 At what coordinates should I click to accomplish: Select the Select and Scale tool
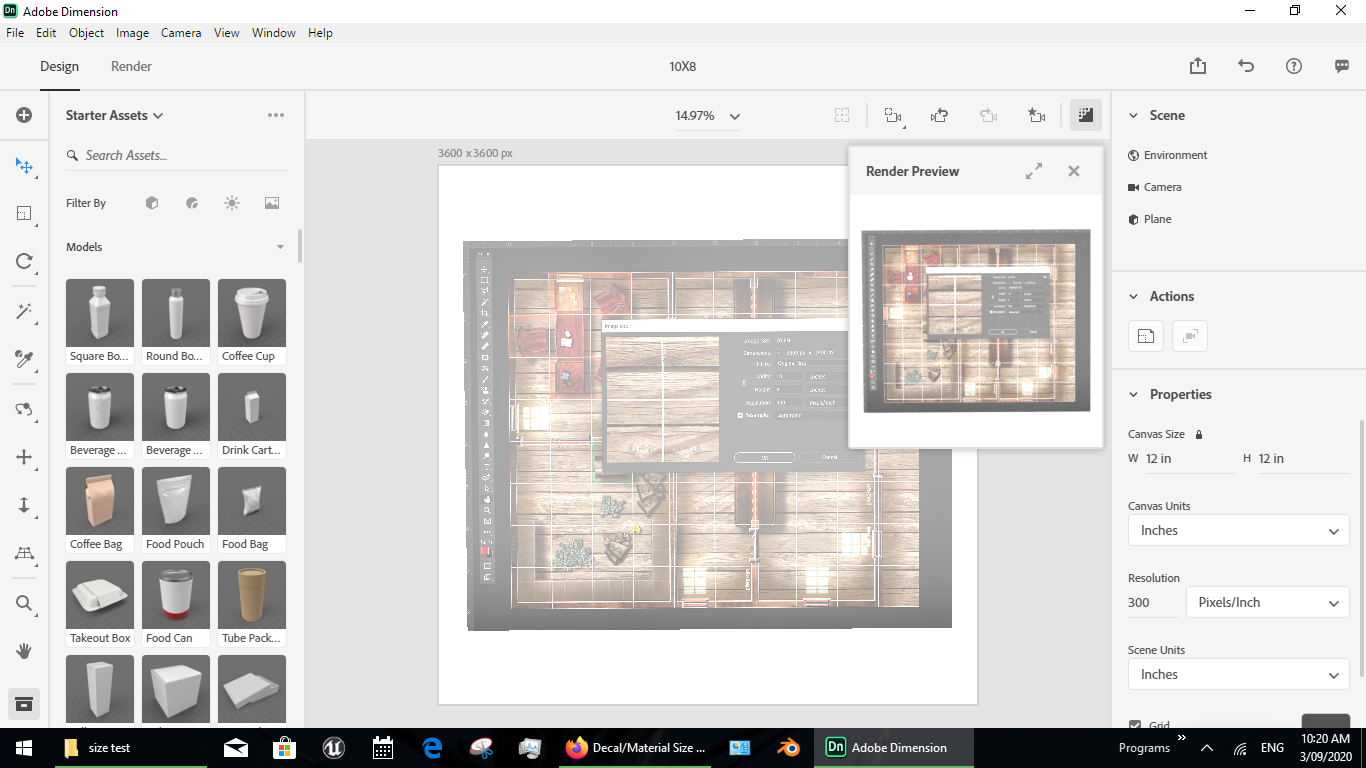coord(24,214)
